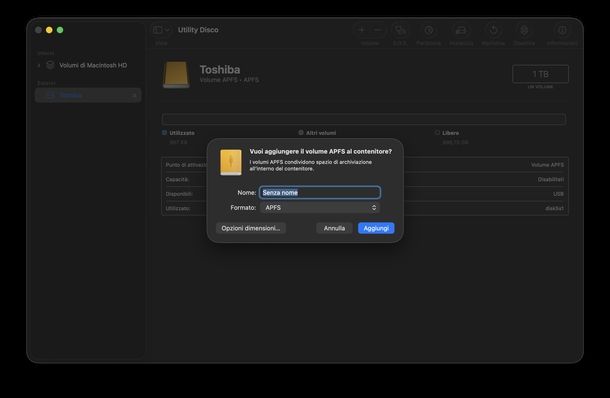Click the Capacità row label
The width and height of the screenshot is (610, 398).
pos(177,179)
